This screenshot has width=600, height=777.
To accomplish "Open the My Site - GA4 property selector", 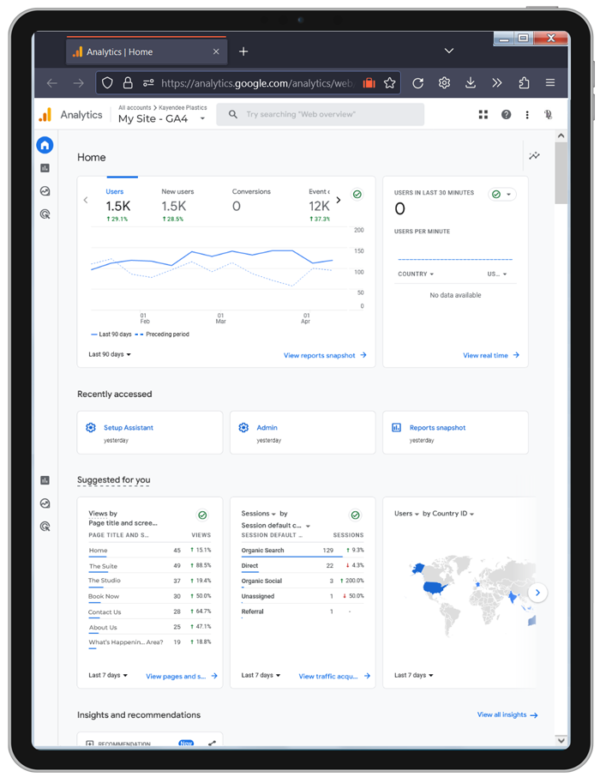I will coord(162,118).
